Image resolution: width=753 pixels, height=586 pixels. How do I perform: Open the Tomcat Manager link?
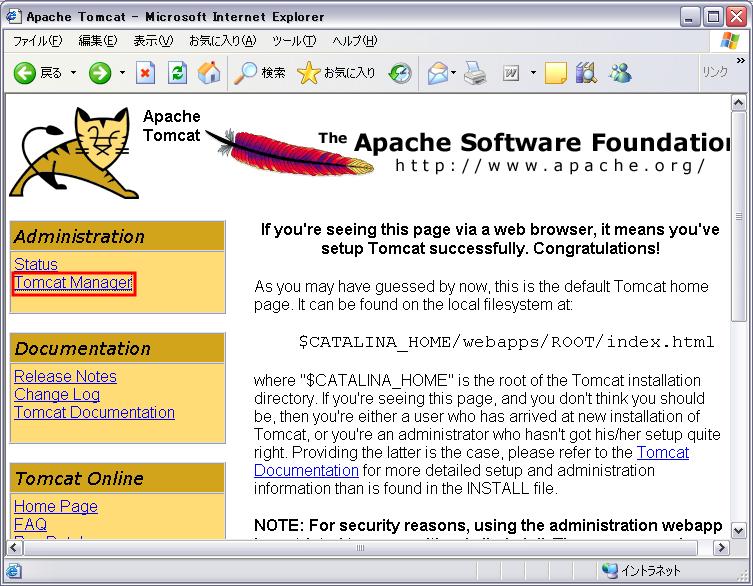[x=73, y=282]
